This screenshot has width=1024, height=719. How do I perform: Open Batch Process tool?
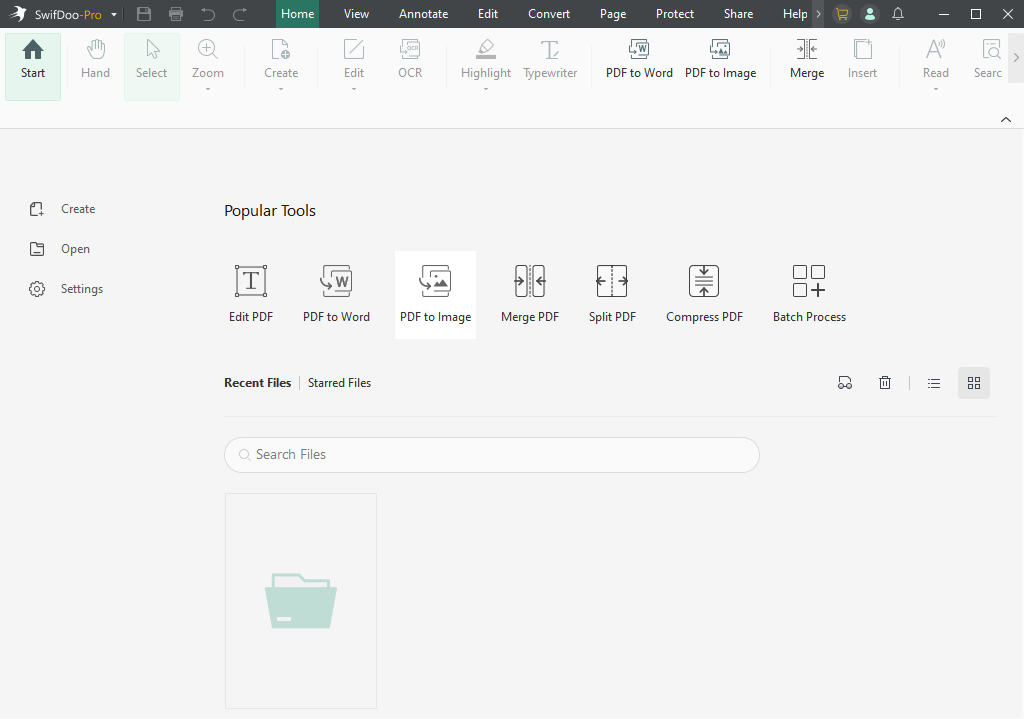(809, 294)
